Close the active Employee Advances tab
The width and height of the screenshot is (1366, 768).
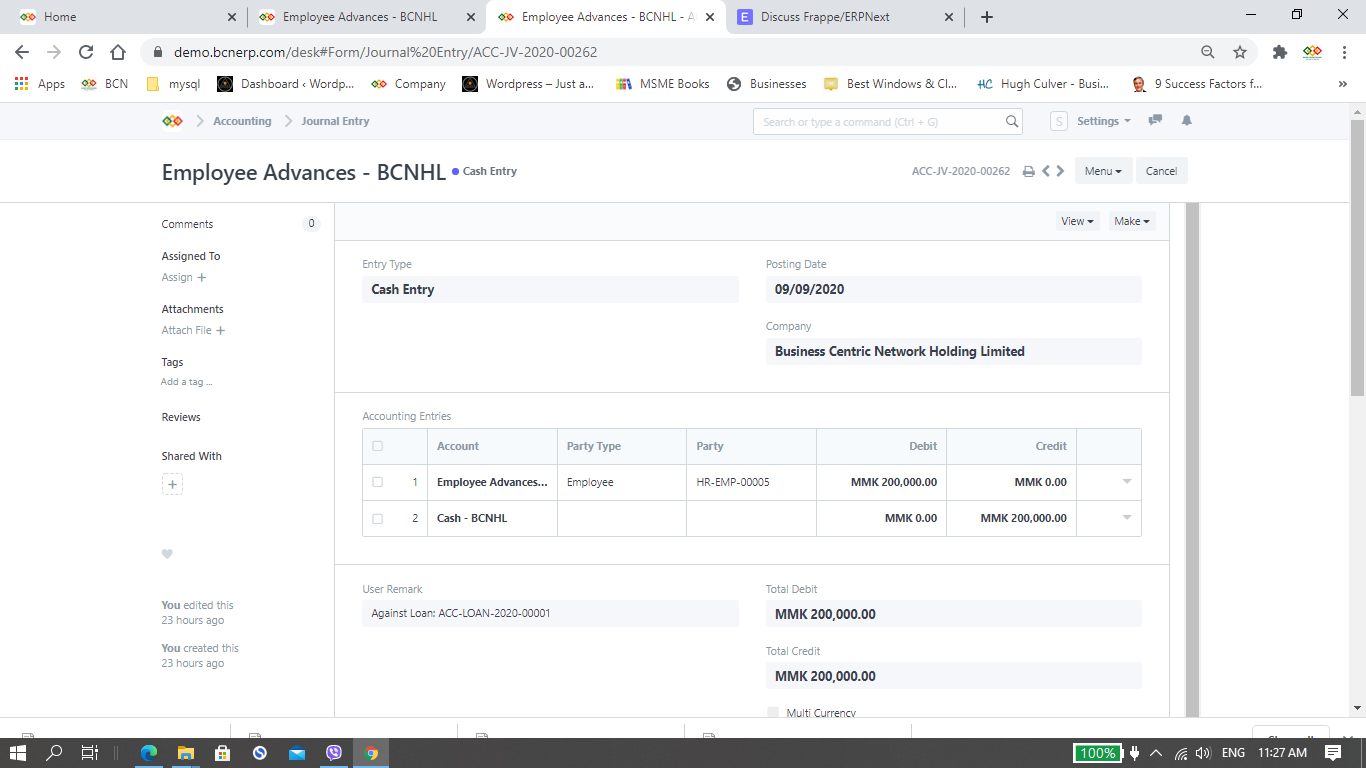coord(710,17)
